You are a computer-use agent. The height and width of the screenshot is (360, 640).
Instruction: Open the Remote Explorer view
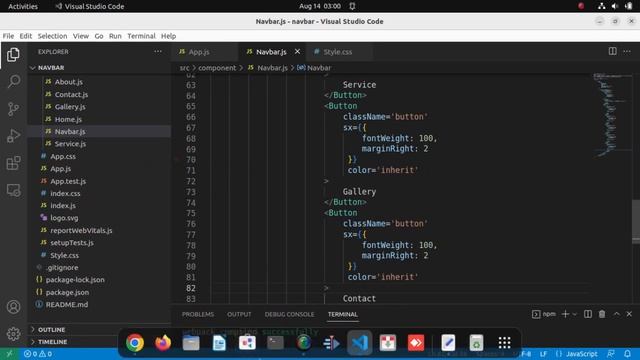click(x=13, y=190)
